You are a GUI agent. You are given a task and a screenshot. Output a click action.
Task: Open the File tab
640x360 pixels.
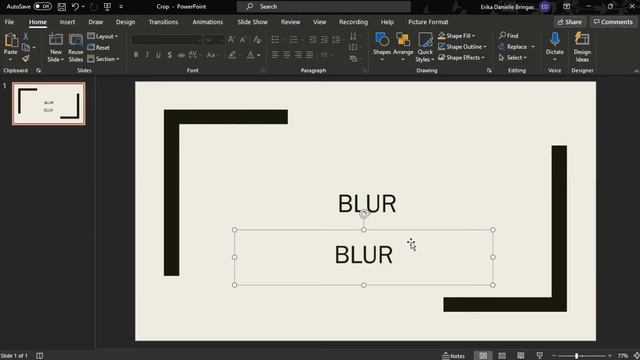click(x=9, y=22)
